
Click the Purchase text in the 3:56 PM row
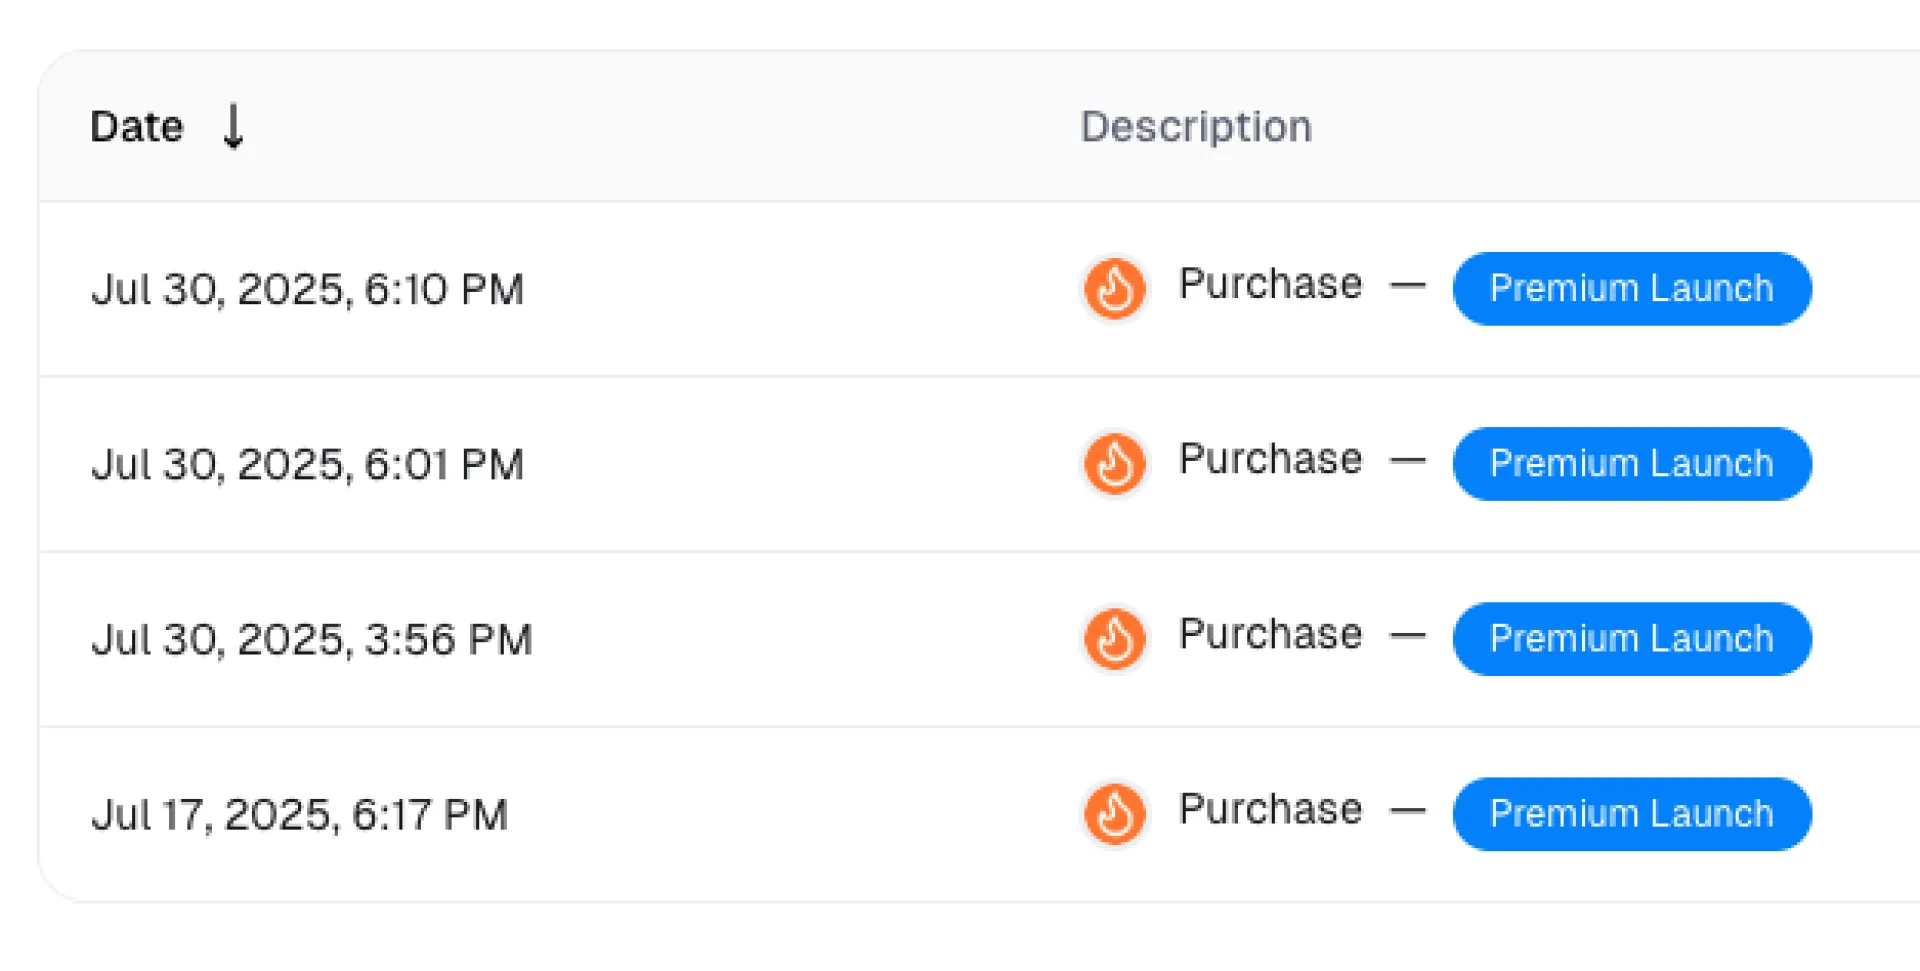[1271, 634]
